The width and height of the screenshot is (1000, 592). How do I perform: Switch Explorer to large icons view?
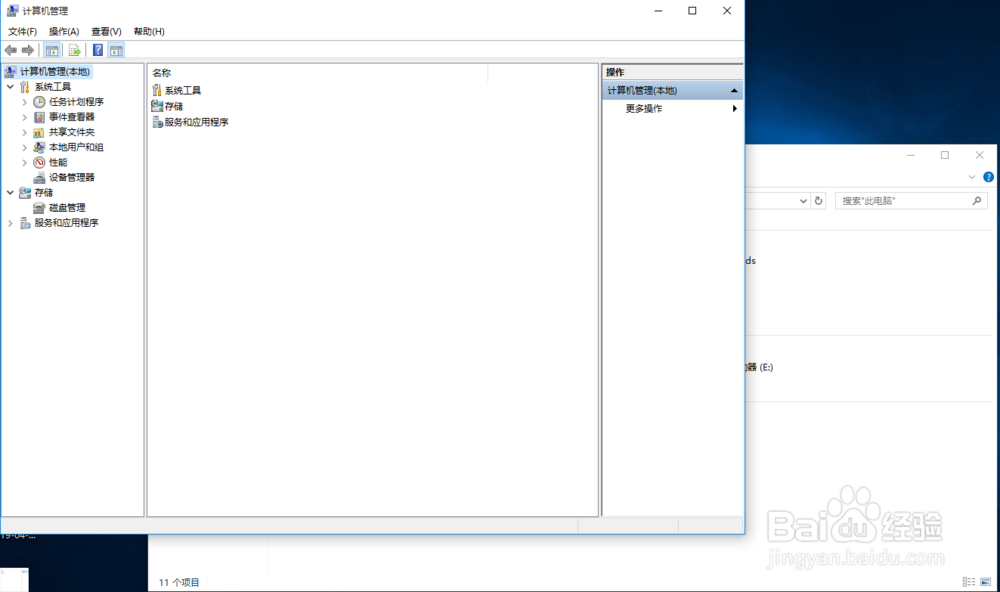pyautogui.click(x=985, y=582)
